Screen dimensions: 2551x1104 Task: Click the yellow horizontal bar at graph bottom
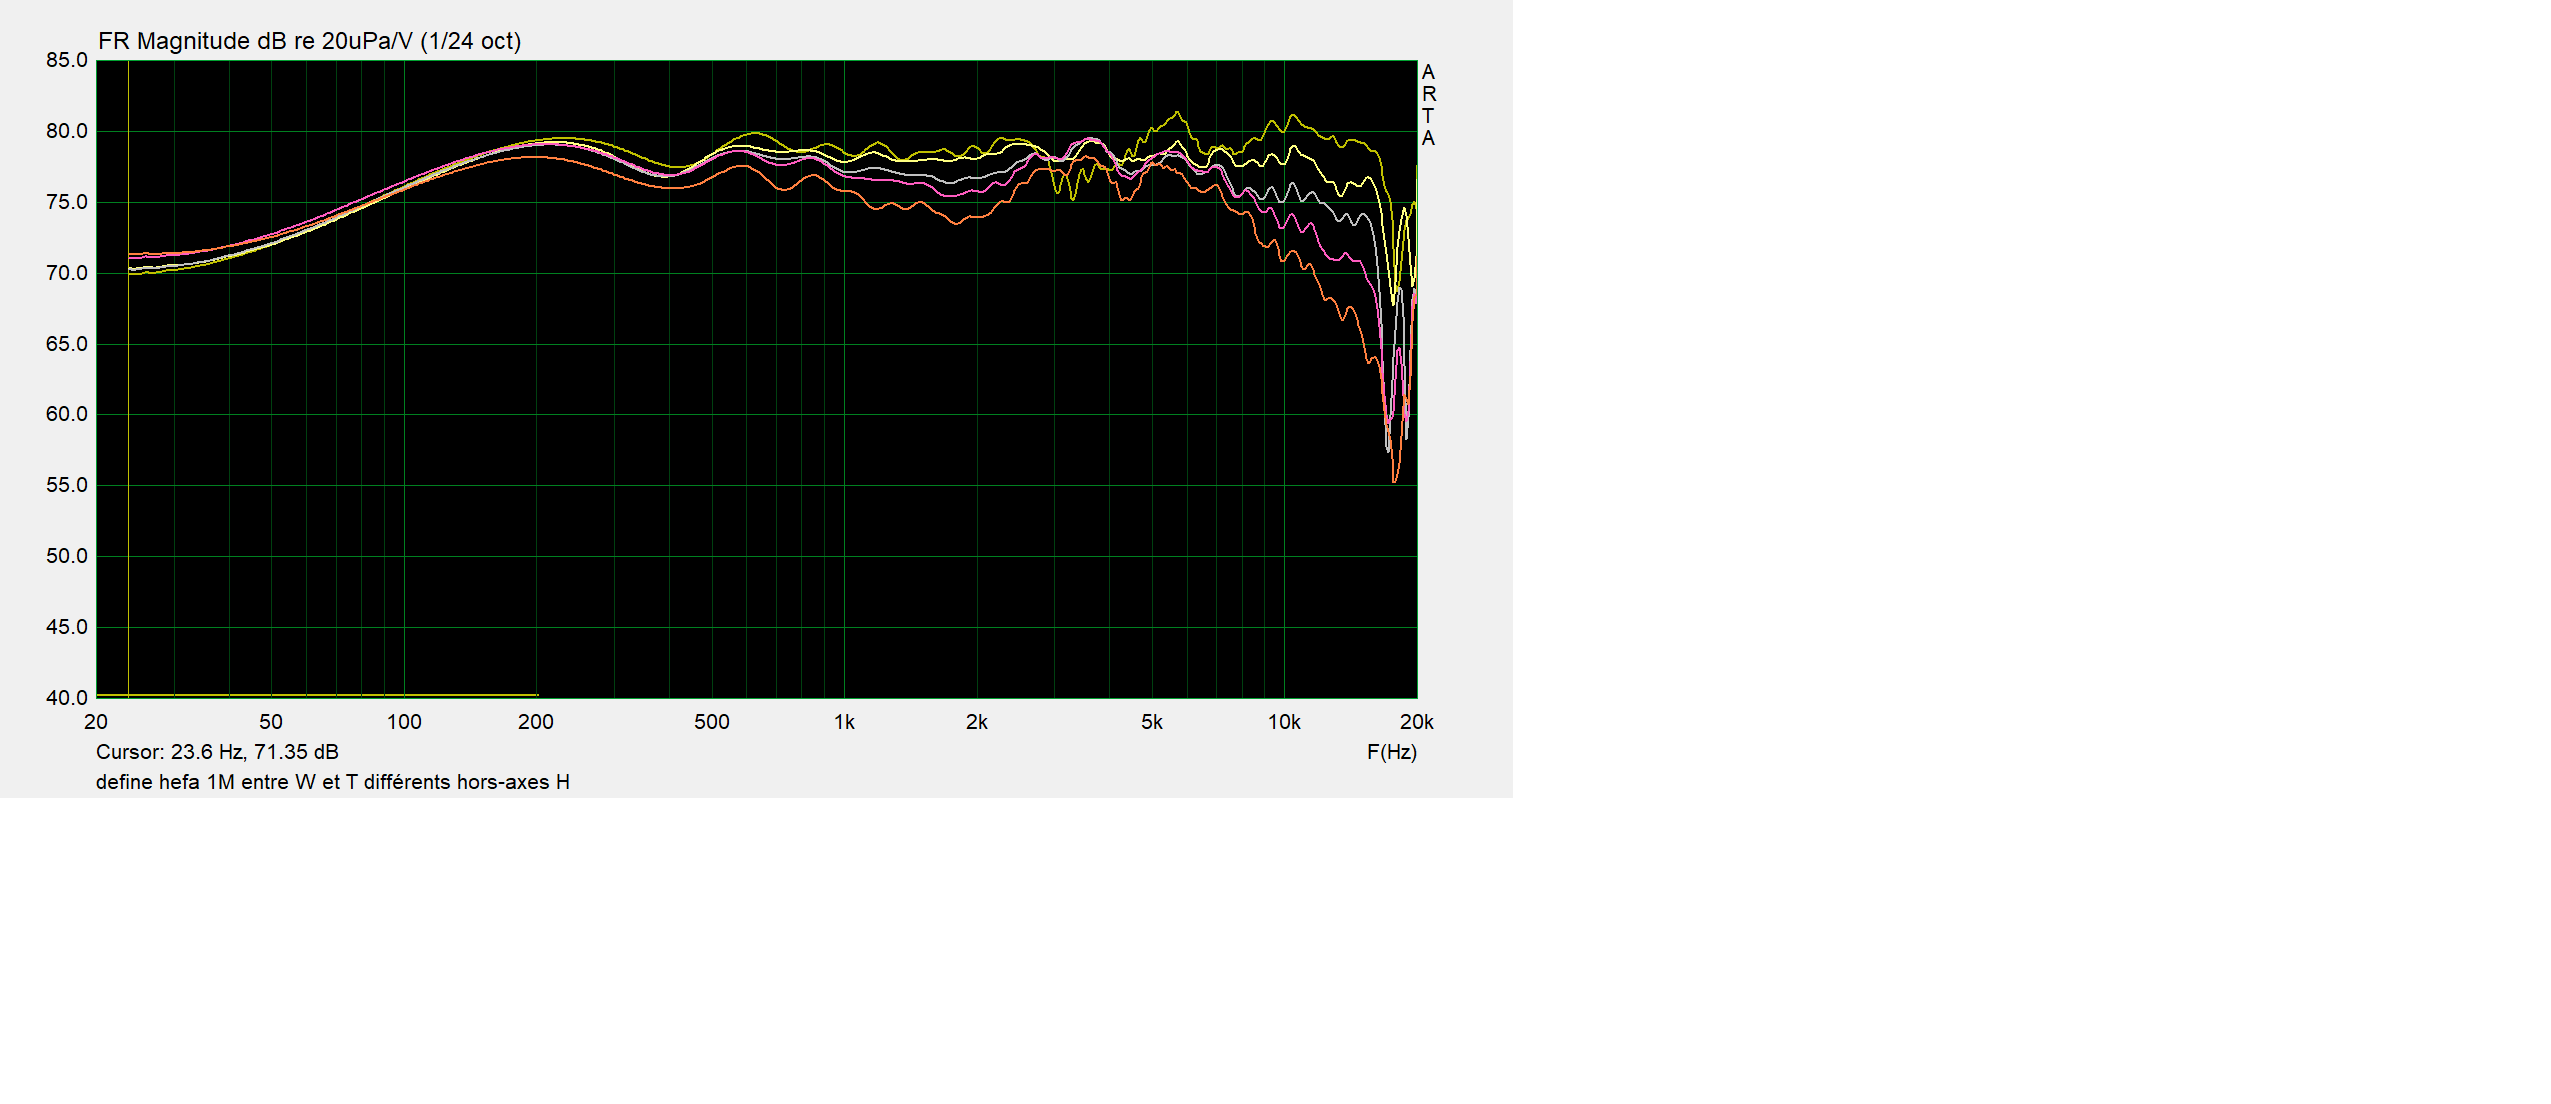(x=316, y=695)
